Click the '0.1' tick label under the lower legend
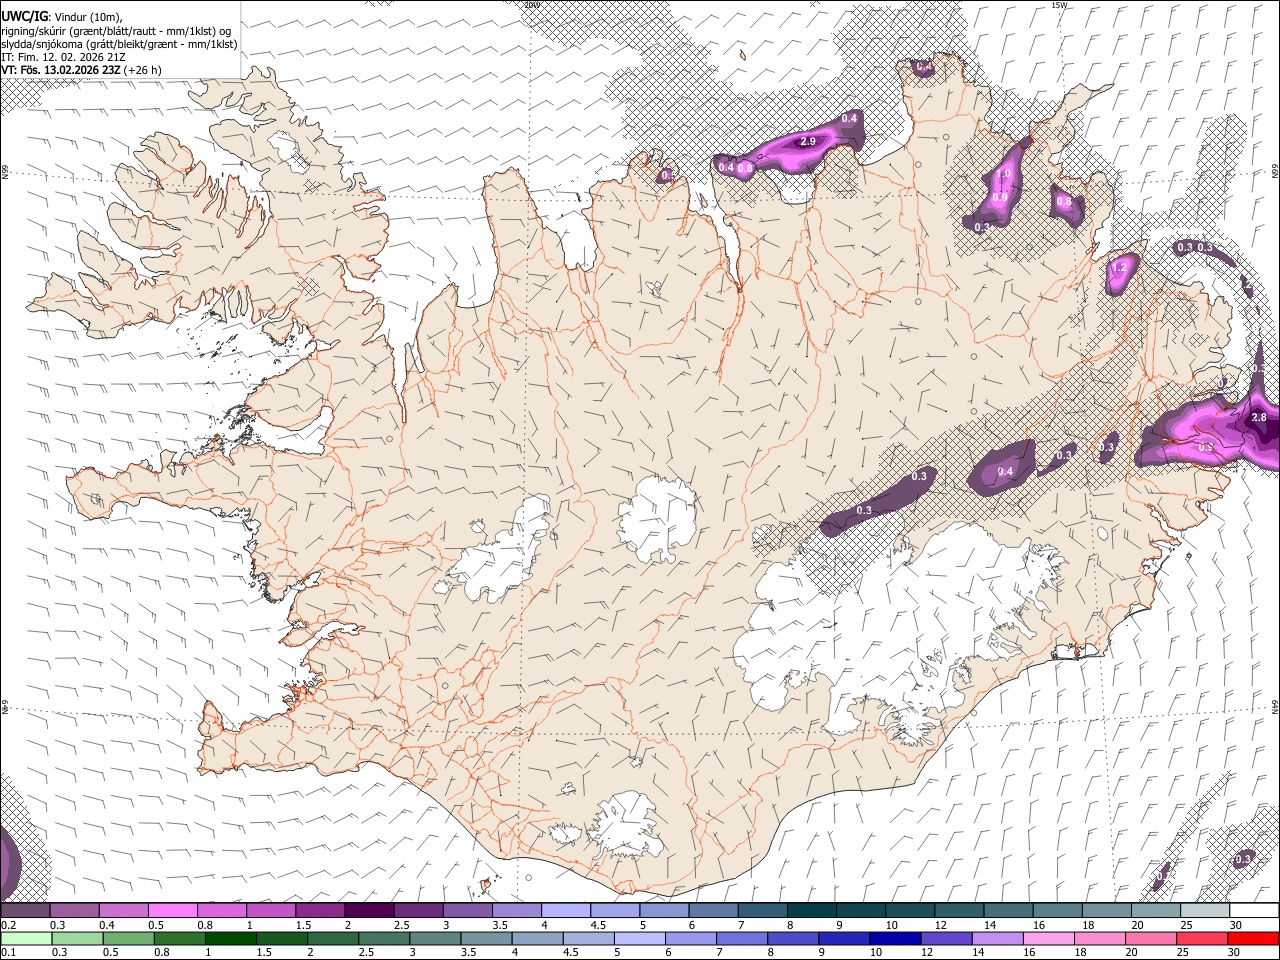Screen dimensions: 1280x960 (x=9, y=952)
